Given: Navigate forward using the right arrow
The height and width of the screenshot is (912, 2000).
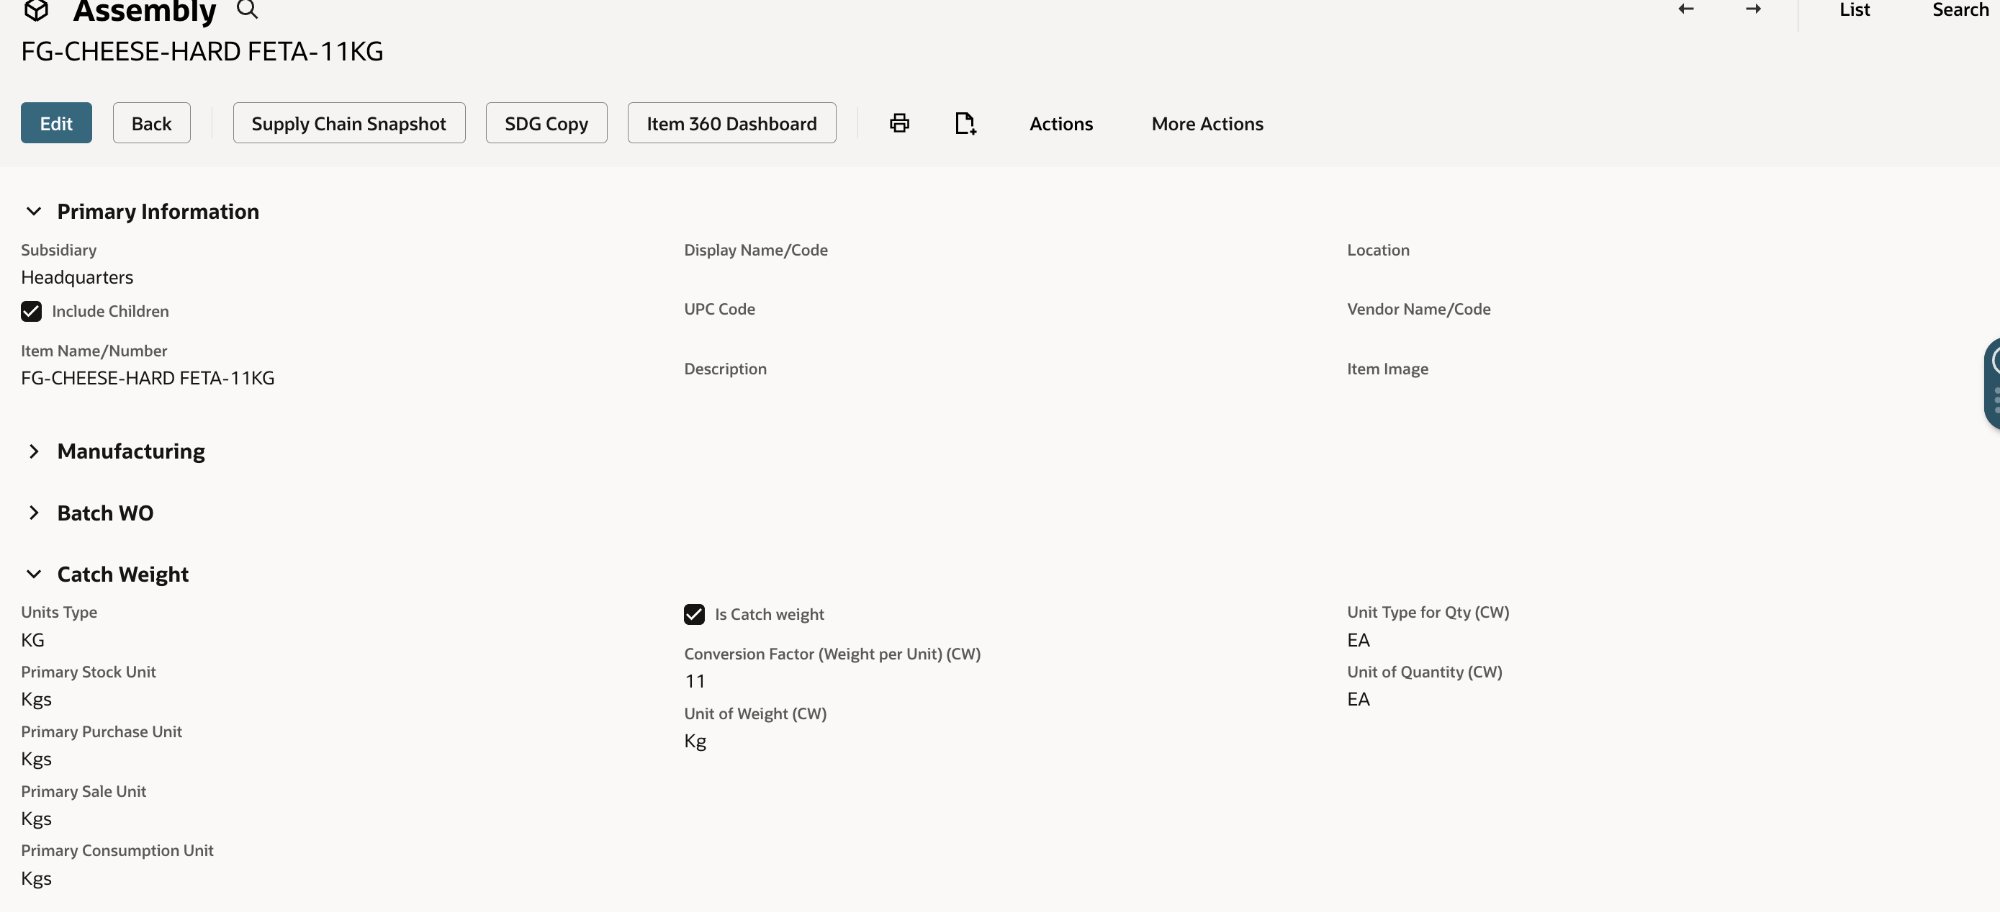Looking at the screenshot, I should pos(1752,9).
